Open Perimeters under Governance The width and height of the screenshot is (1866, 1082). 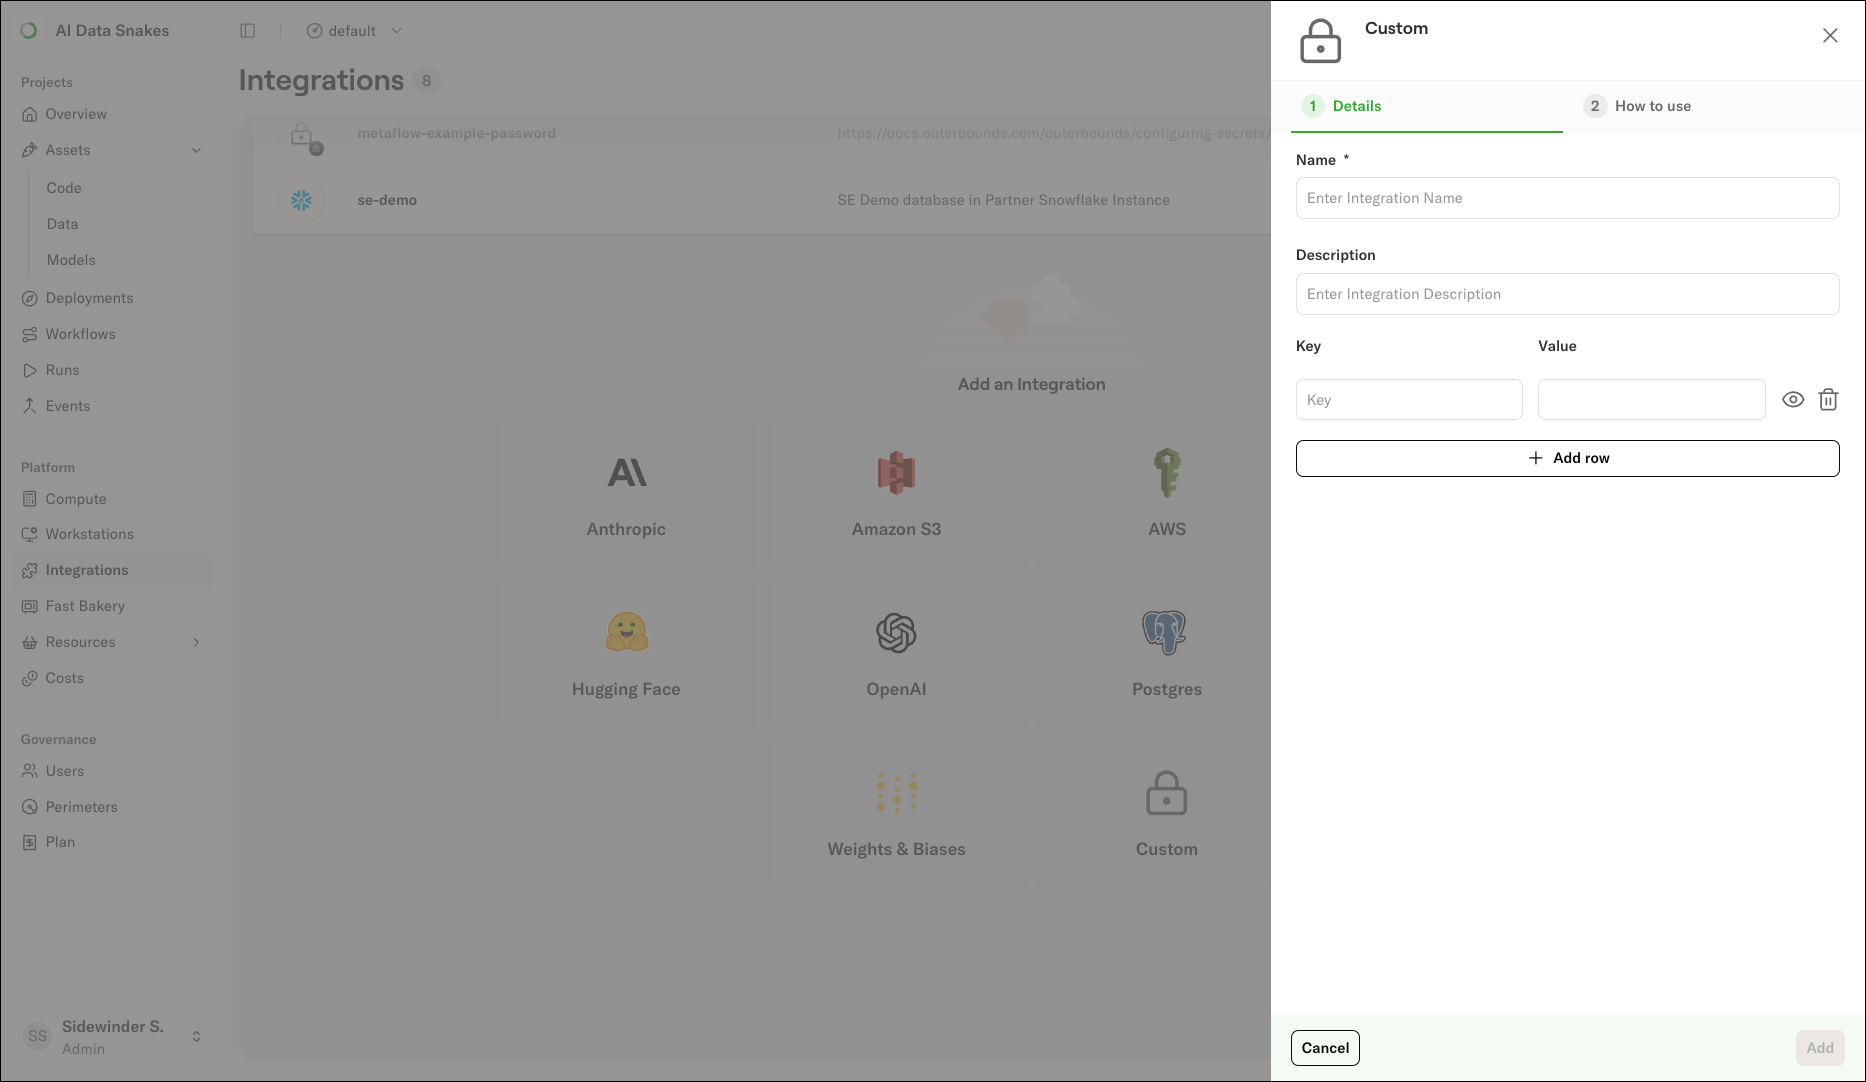pyautogui.click(x=81, y=807)
